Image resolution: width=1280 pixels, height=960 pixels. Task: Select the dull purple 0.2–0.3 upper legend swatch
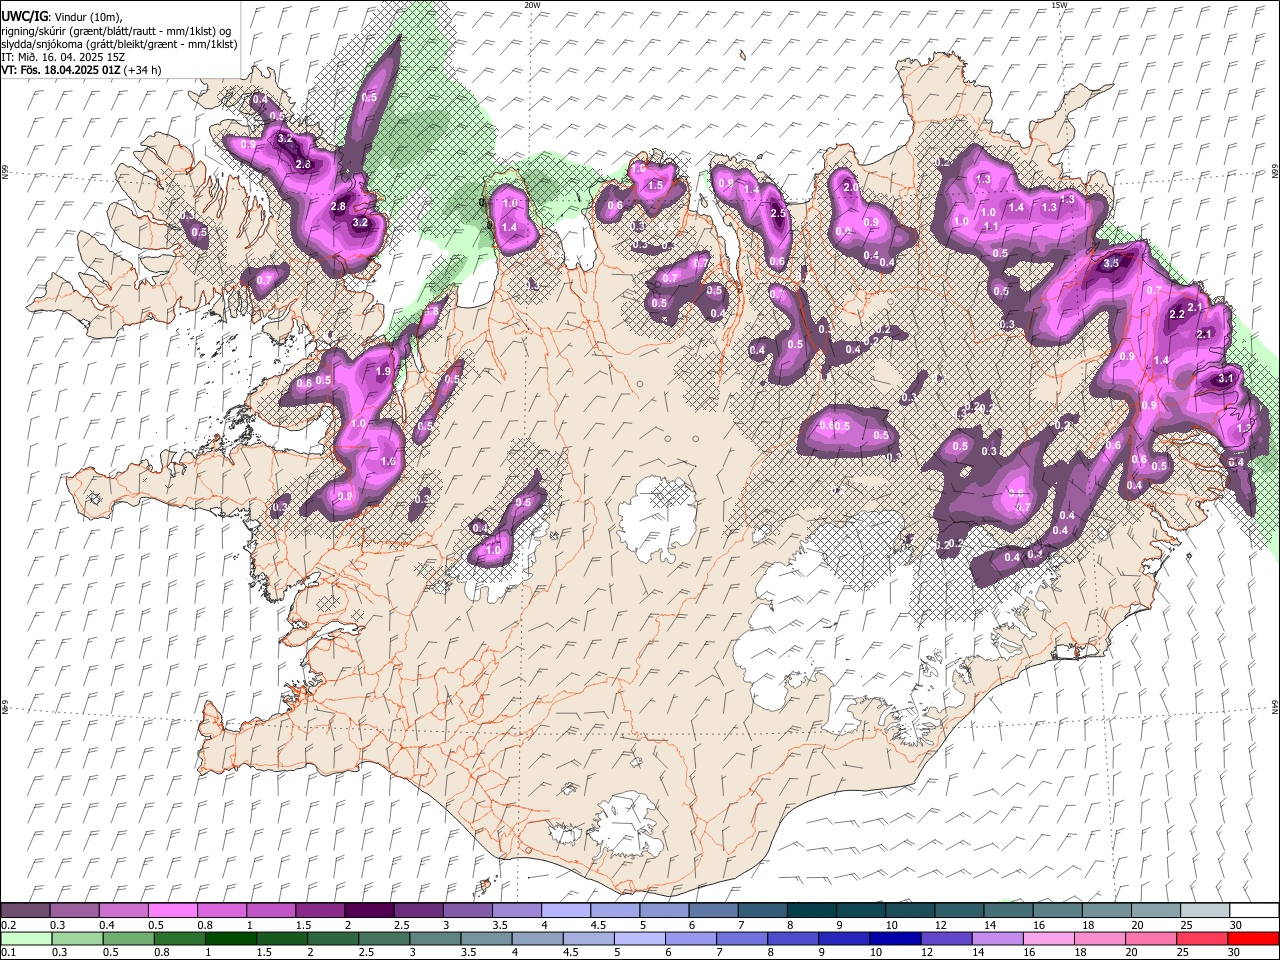tap(25, 910)
